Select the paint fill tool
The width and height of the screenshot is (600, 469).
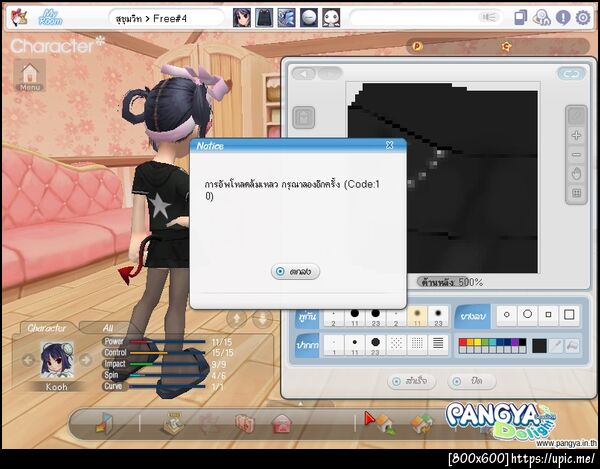(x=572, y=346)
